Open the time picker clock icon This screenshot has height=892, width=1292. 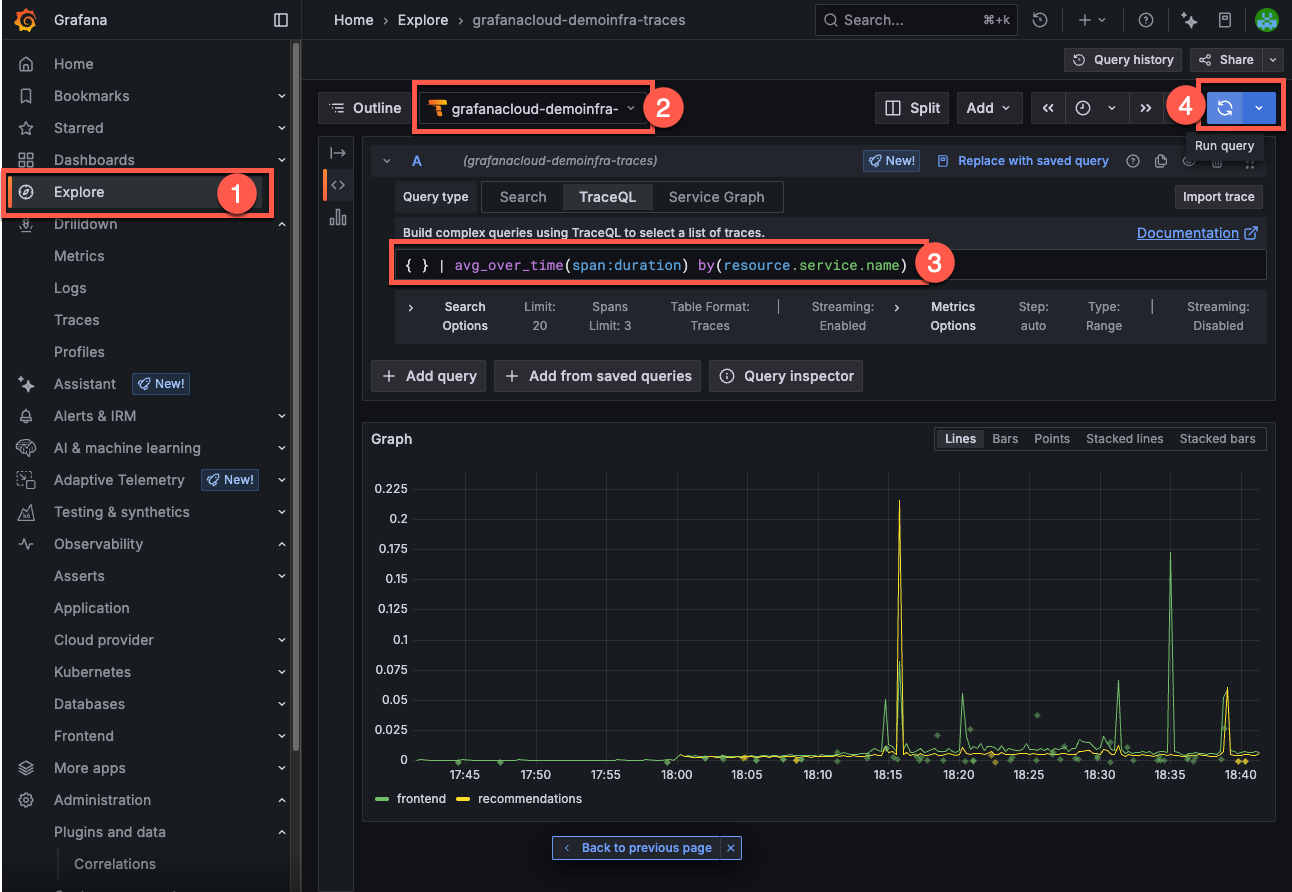1083,108
